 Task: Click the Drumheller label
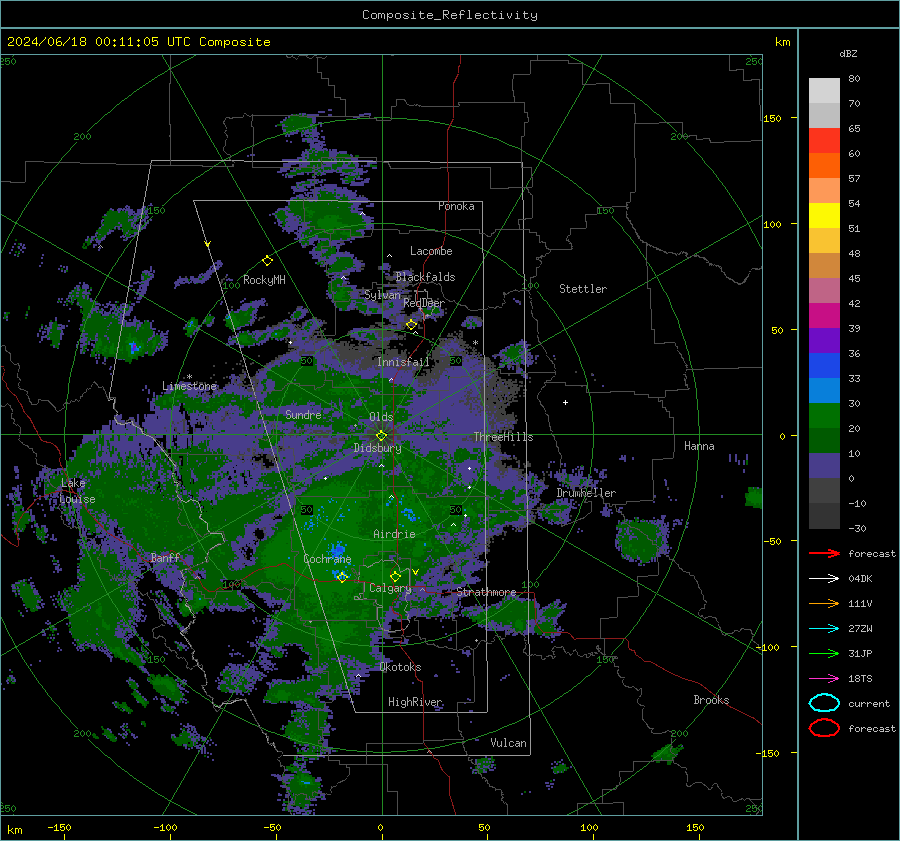pos(586,493)
